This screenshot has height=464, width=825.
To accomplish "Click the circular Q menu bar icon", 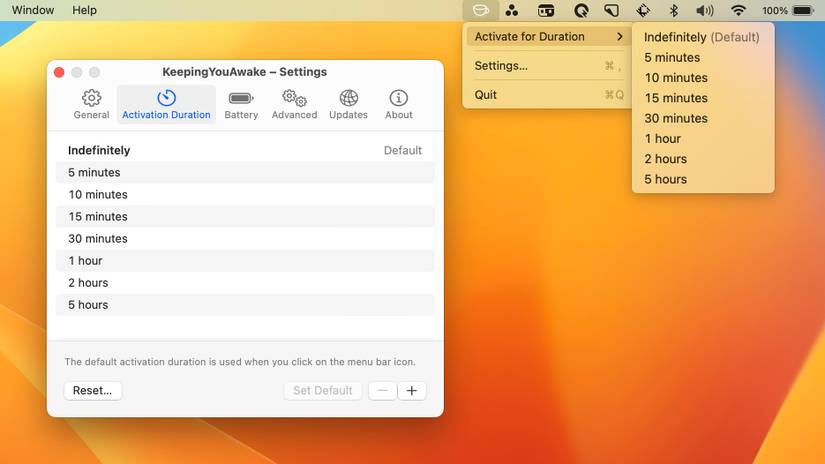I will point(581,11).
